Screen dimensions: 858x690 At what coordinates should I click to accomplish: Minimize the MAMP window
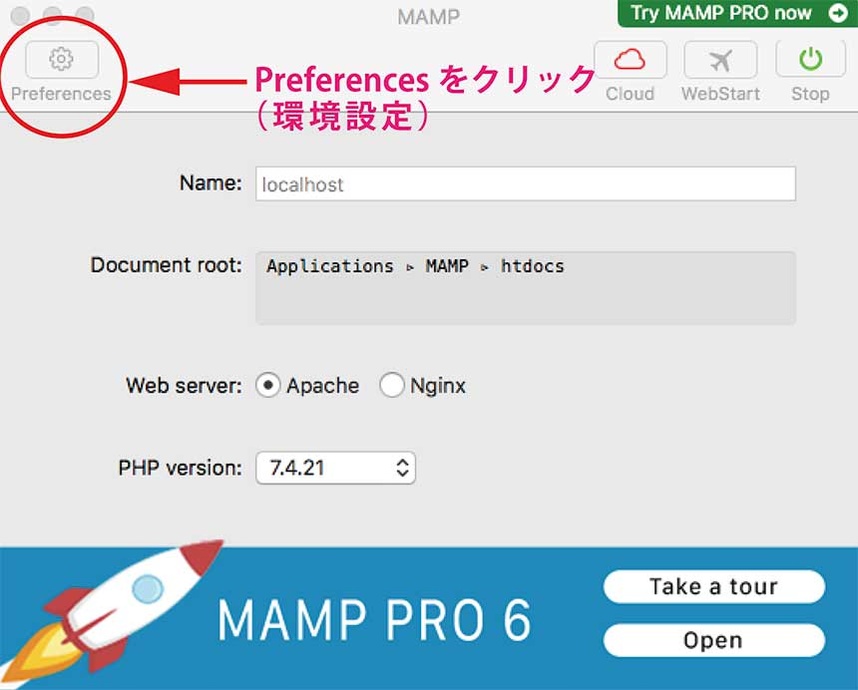pos(52,16)
